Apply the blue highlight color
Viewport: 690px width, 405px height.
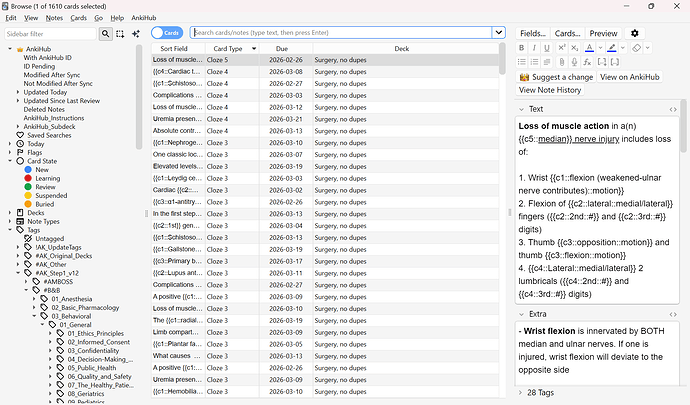coord(612,48)
